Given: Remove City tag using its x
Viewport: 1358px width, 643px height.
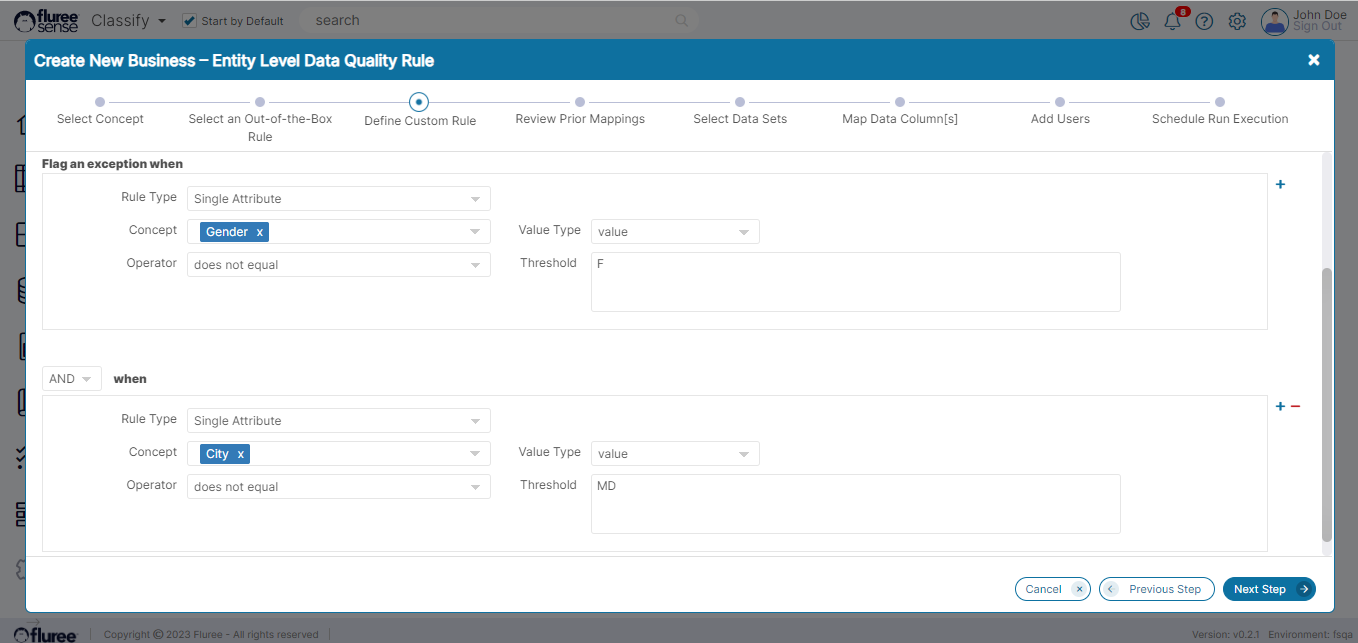Looking at the screenshot, I should pos(240,454).
